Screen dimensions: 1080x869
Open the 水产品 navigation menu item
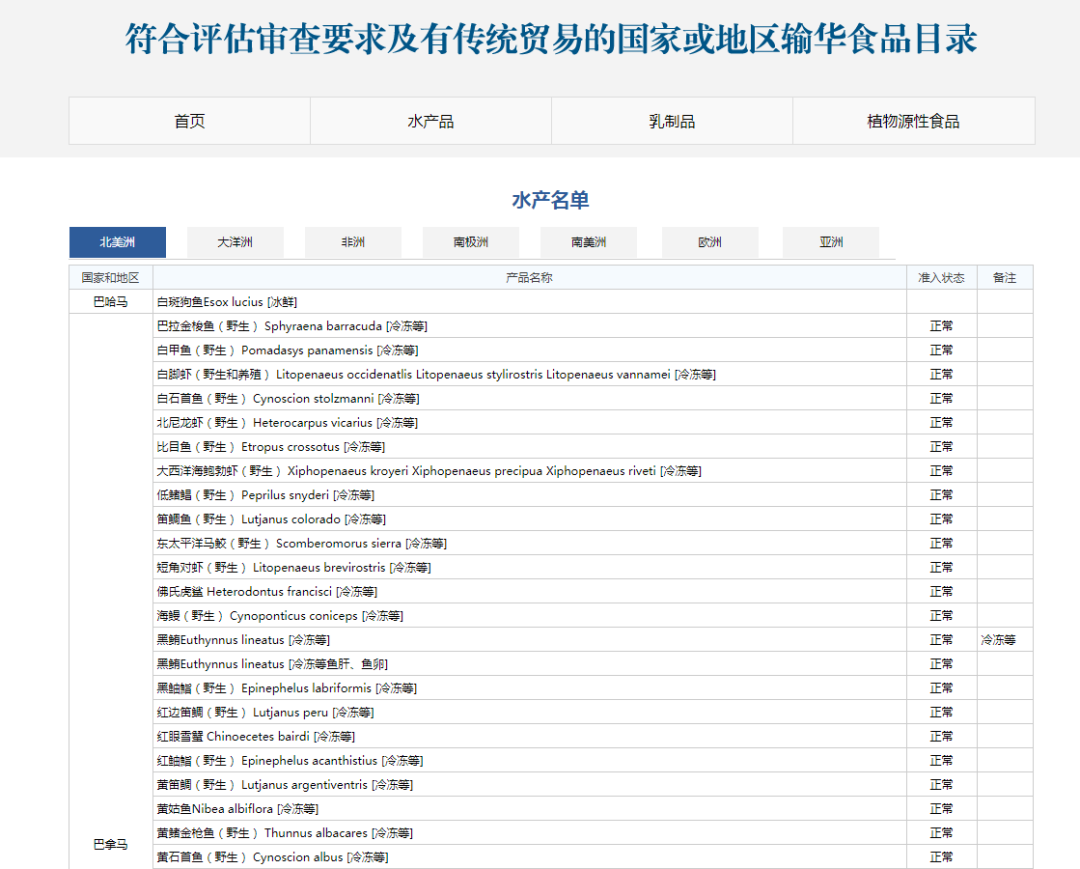[x=430, y=121]
